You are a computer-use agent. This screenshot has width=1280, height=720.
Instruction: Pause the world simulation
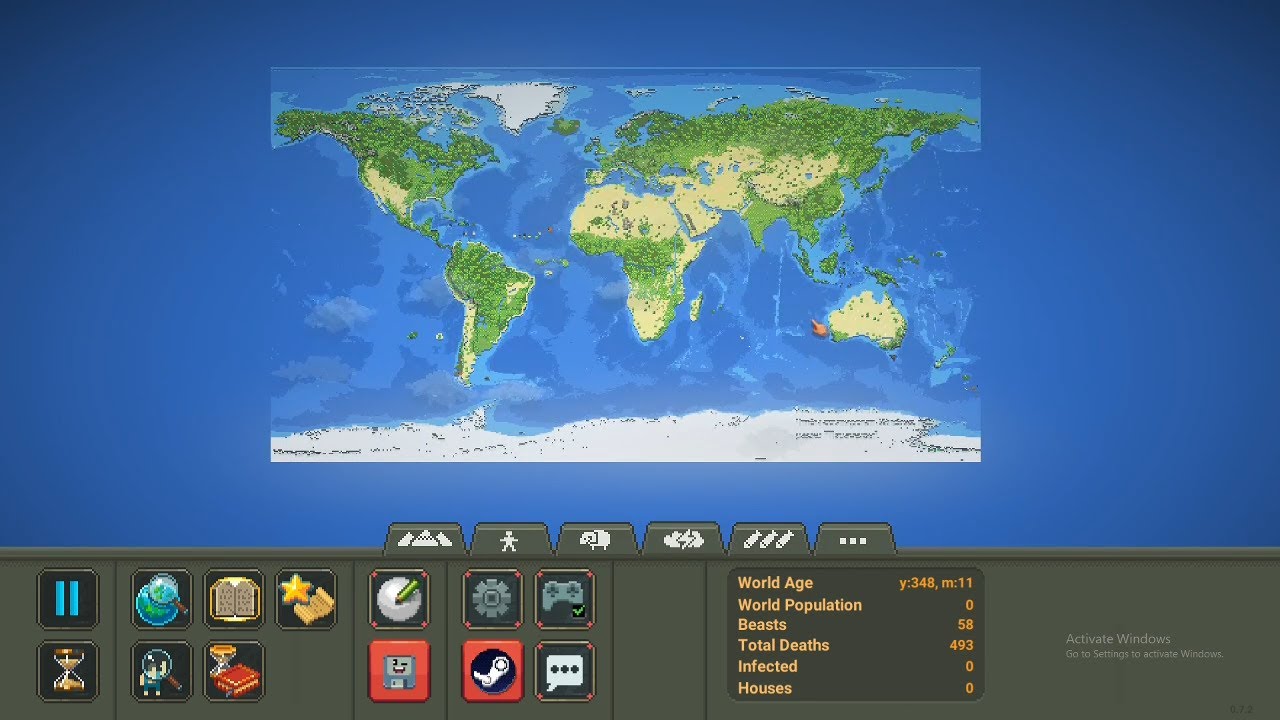coord(68,599)
